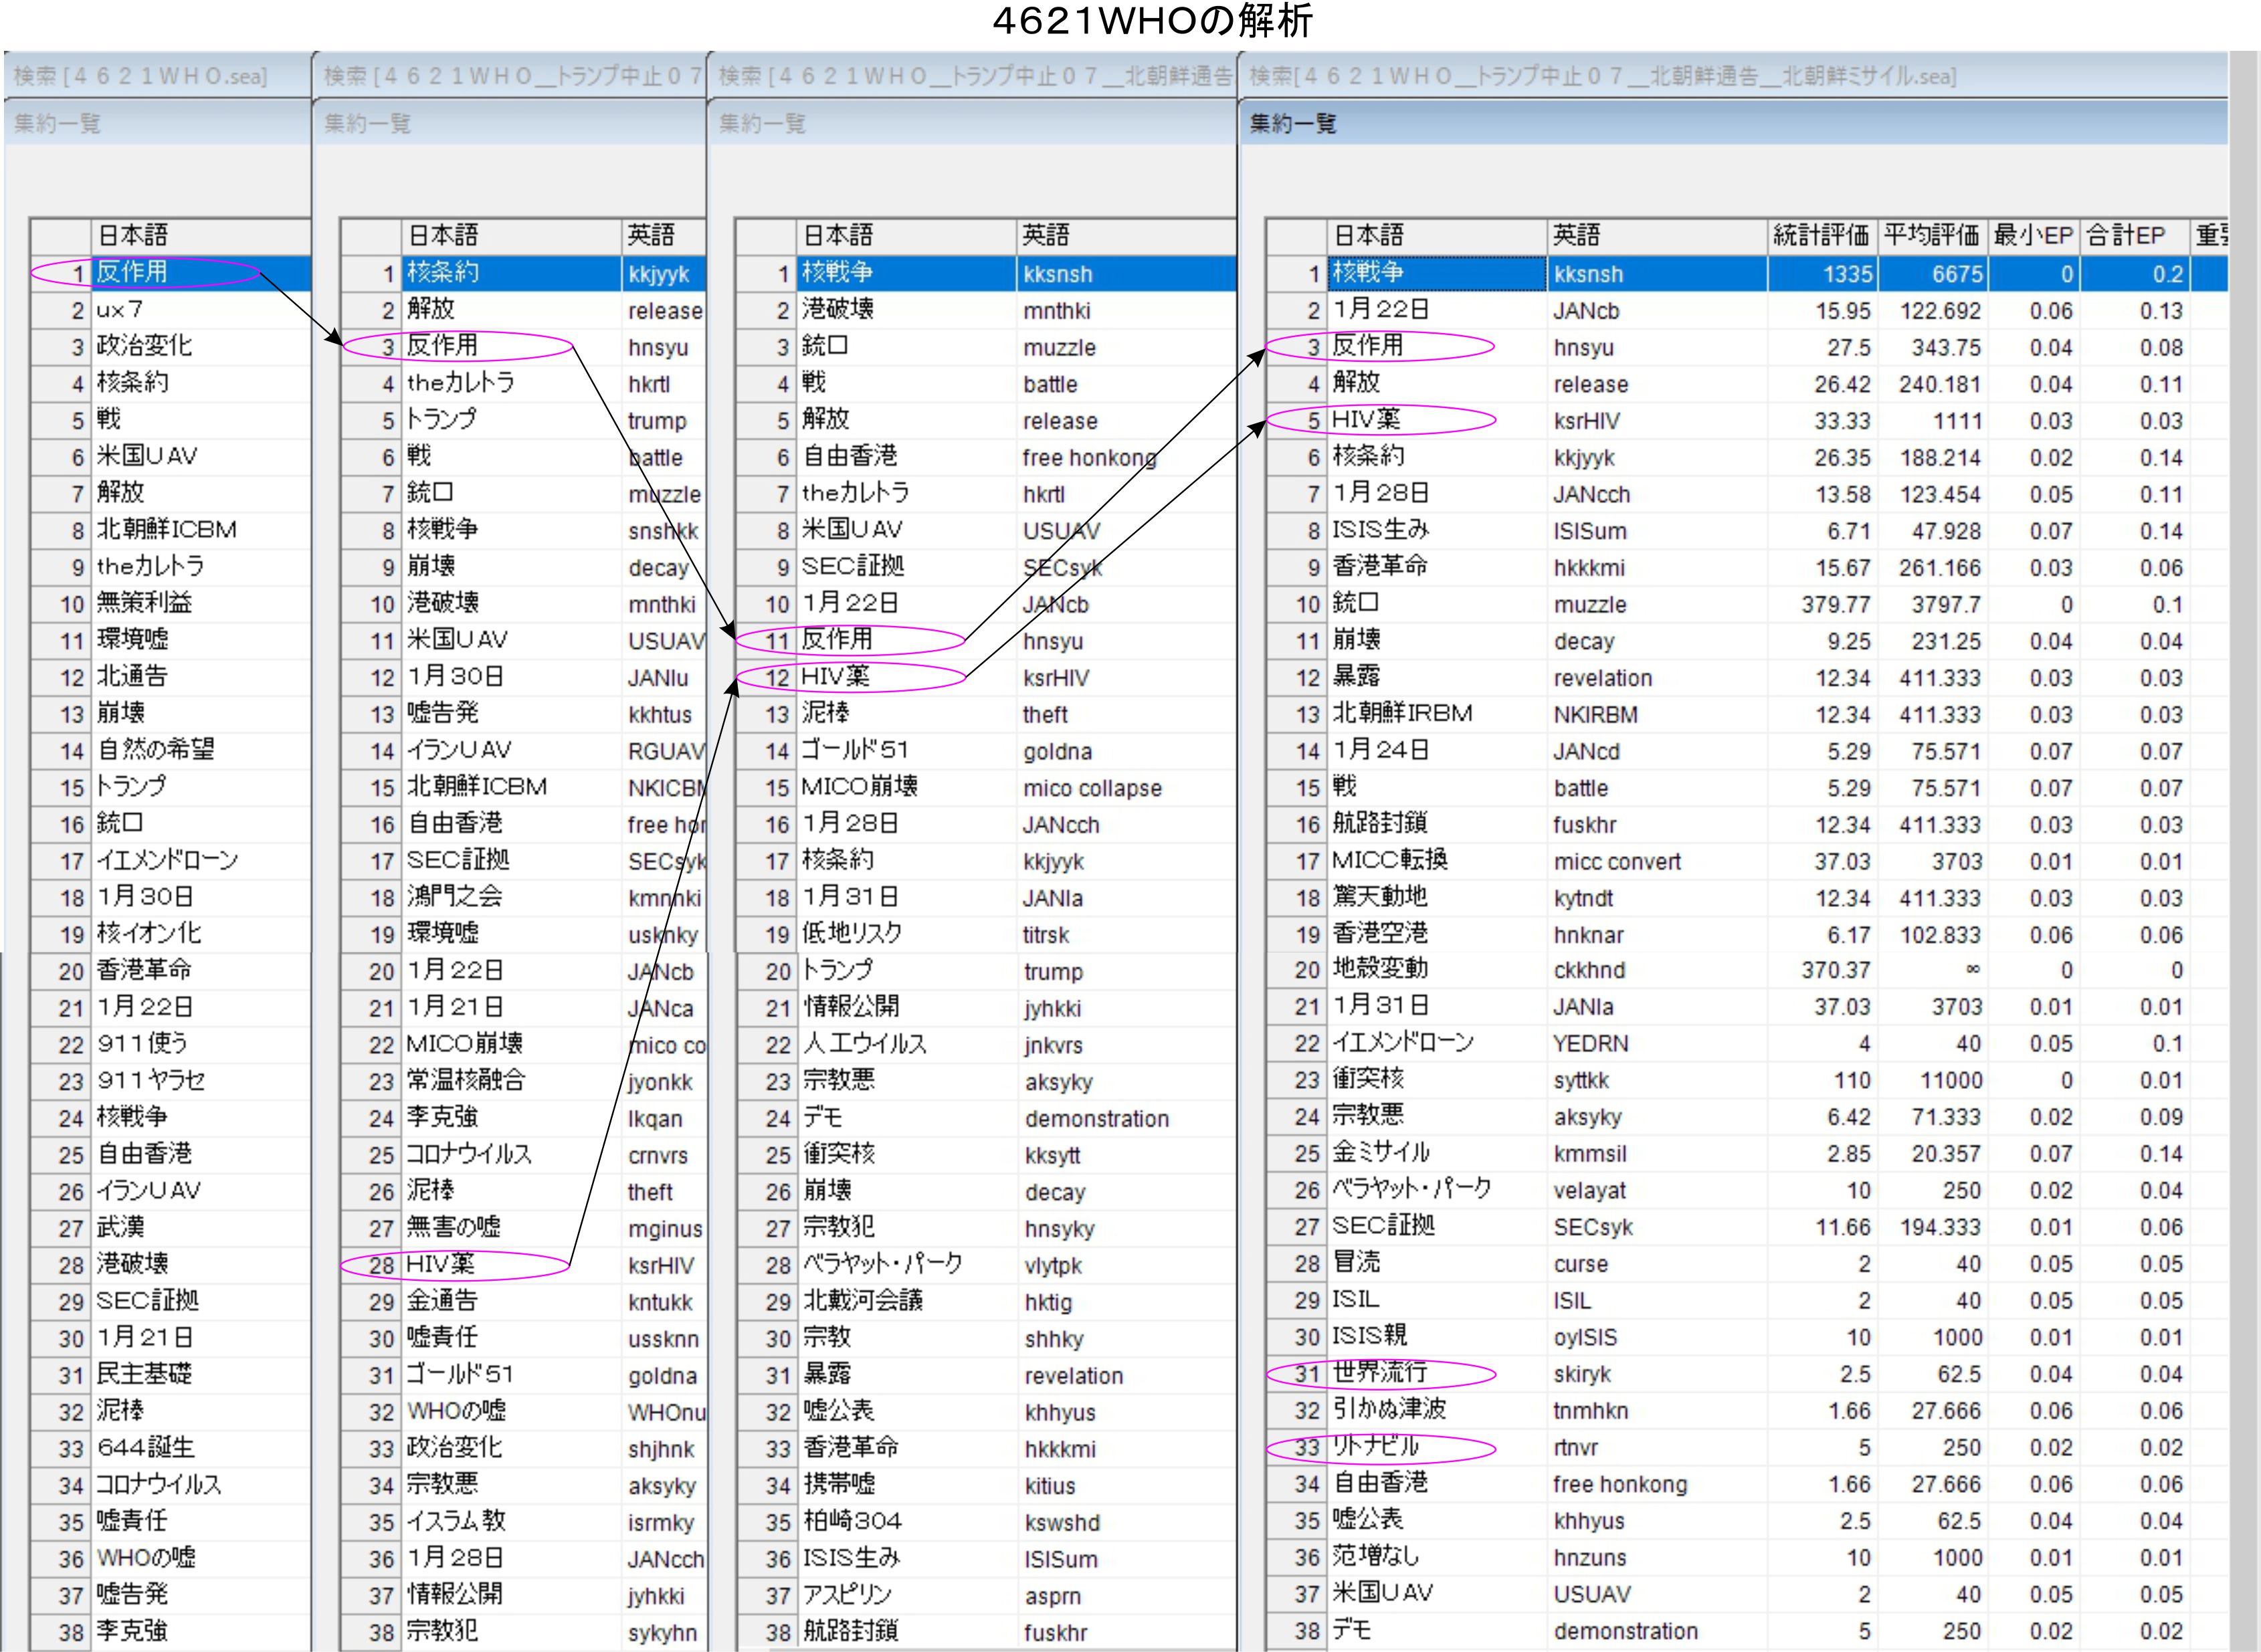The width and height of the screenshot is (2261, 1652).
Task: Click the 平均評価 column header
Action: [1931, 236]
